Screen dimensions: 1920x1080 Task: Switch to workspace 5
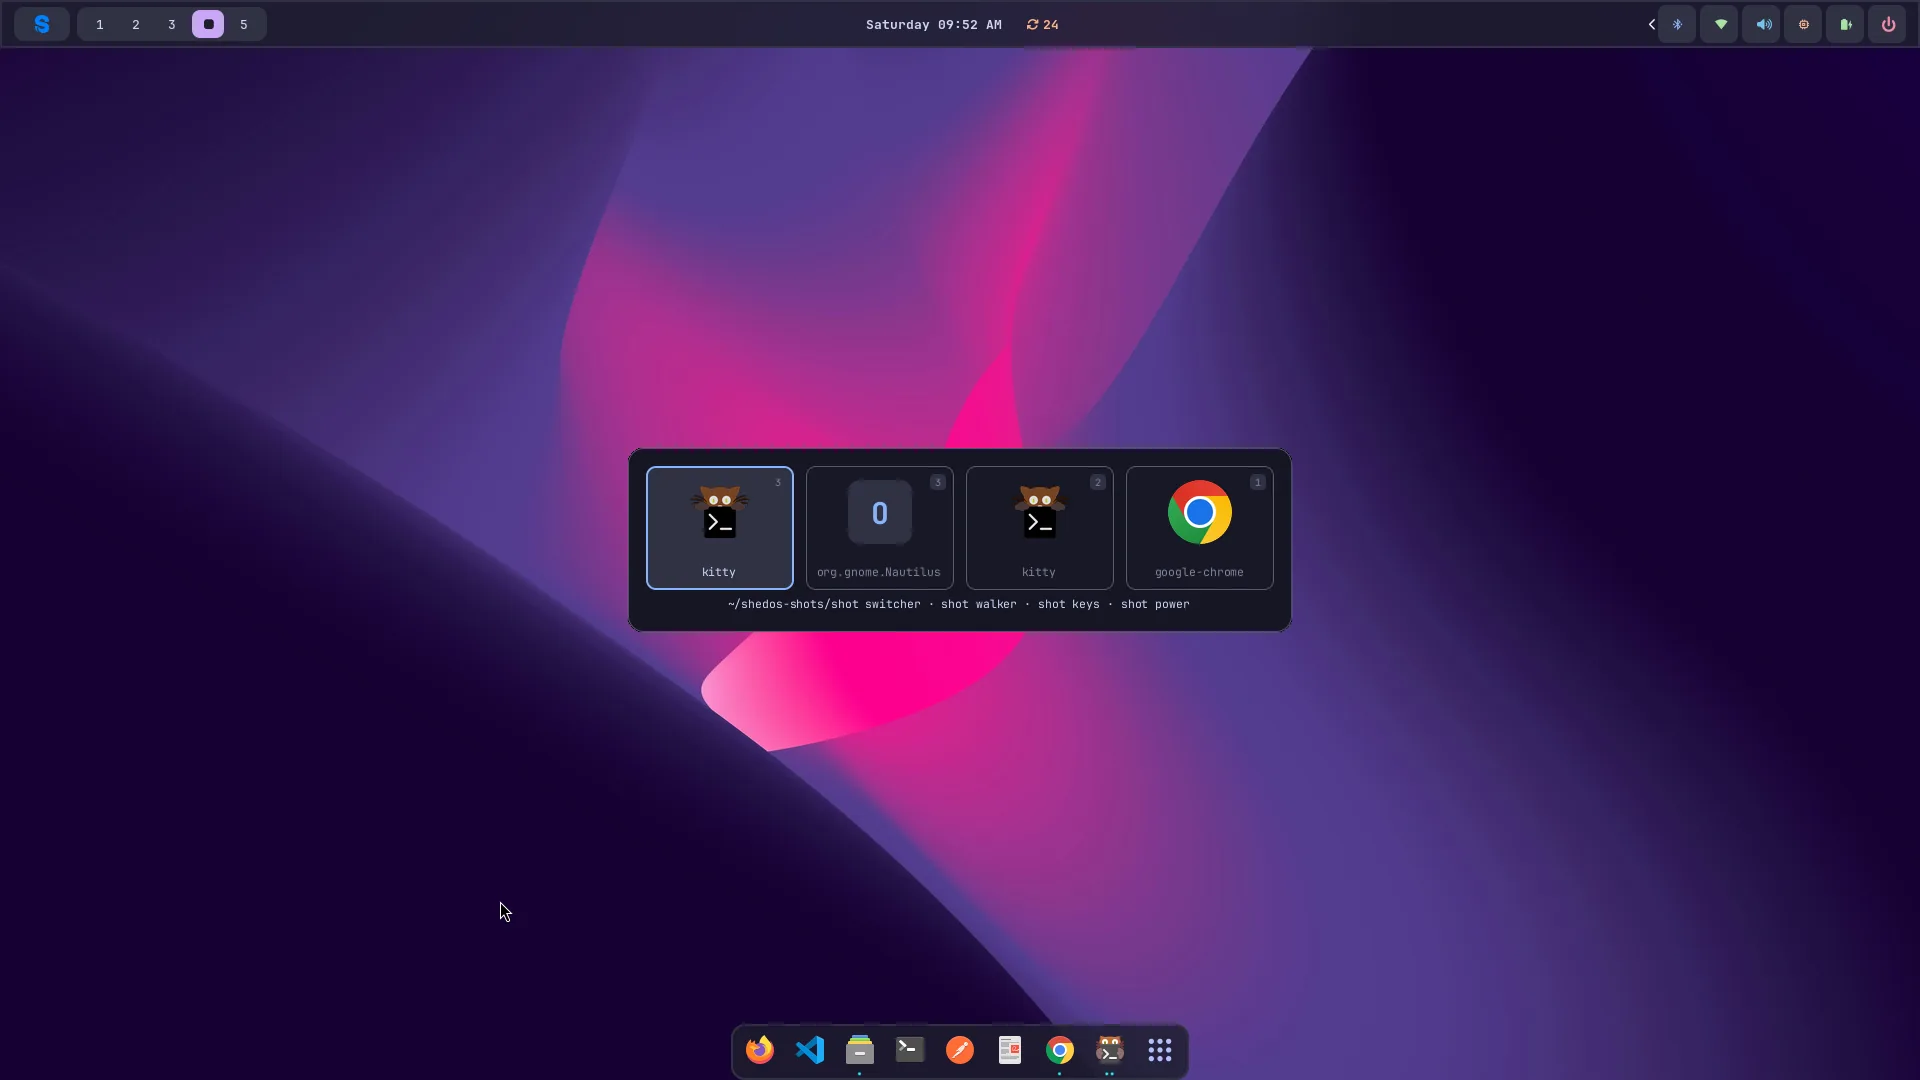pyautogui.click(x=244, y=24)
